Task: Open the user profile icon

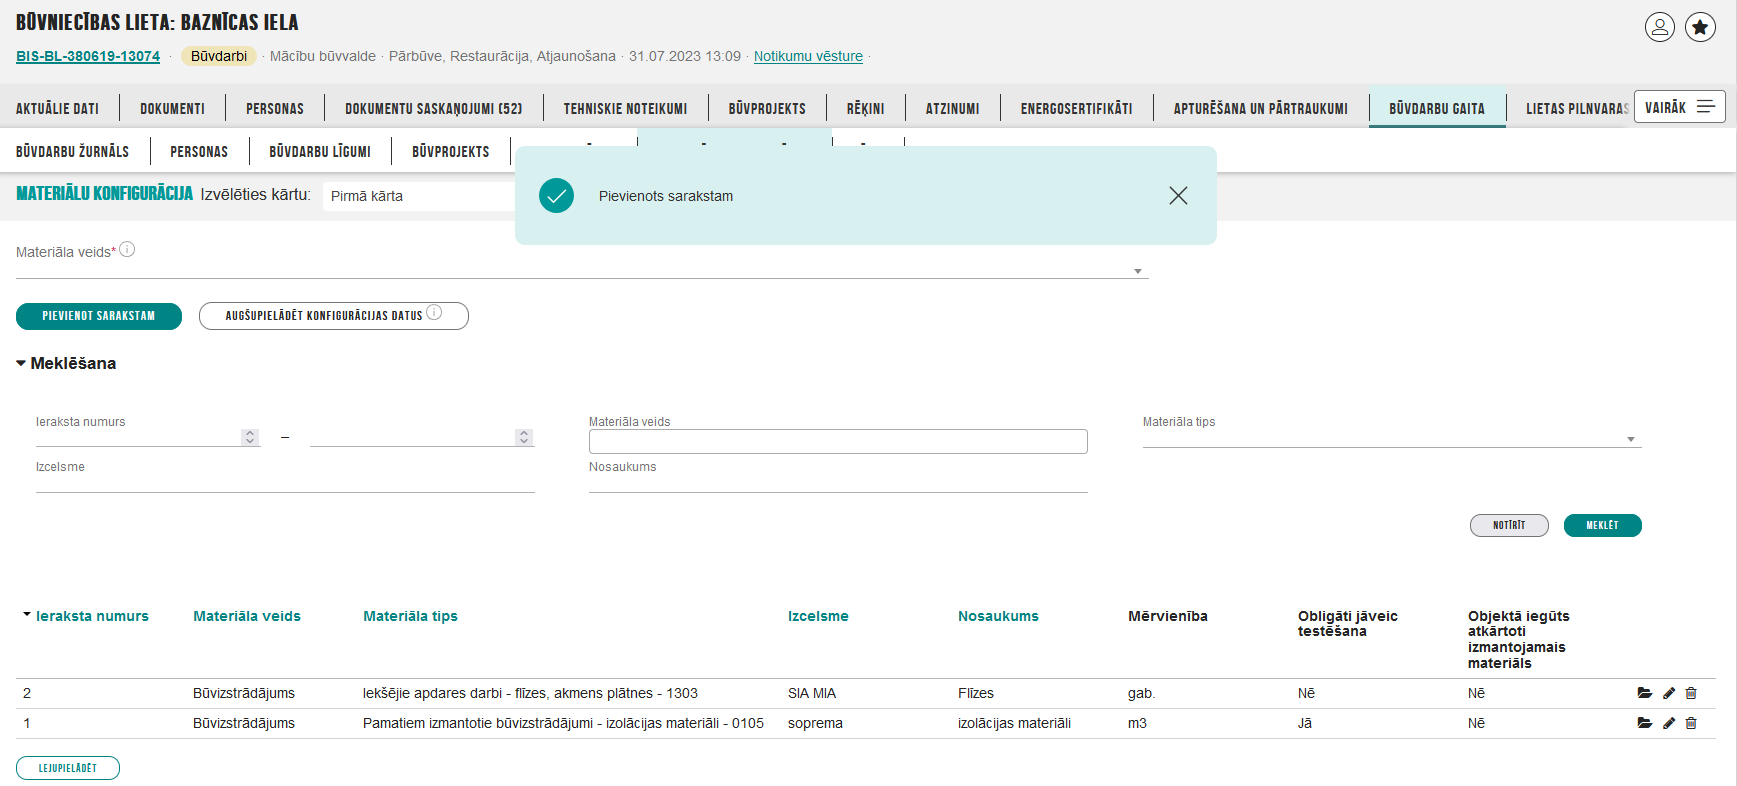Action: click(1660, 27)
